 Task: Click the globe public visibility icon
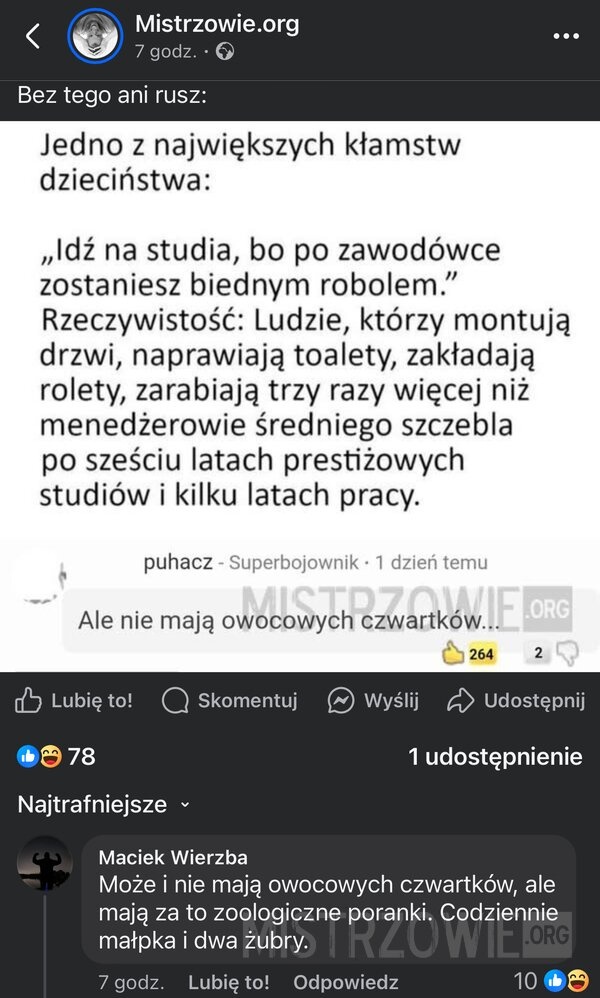coord(225,52)
